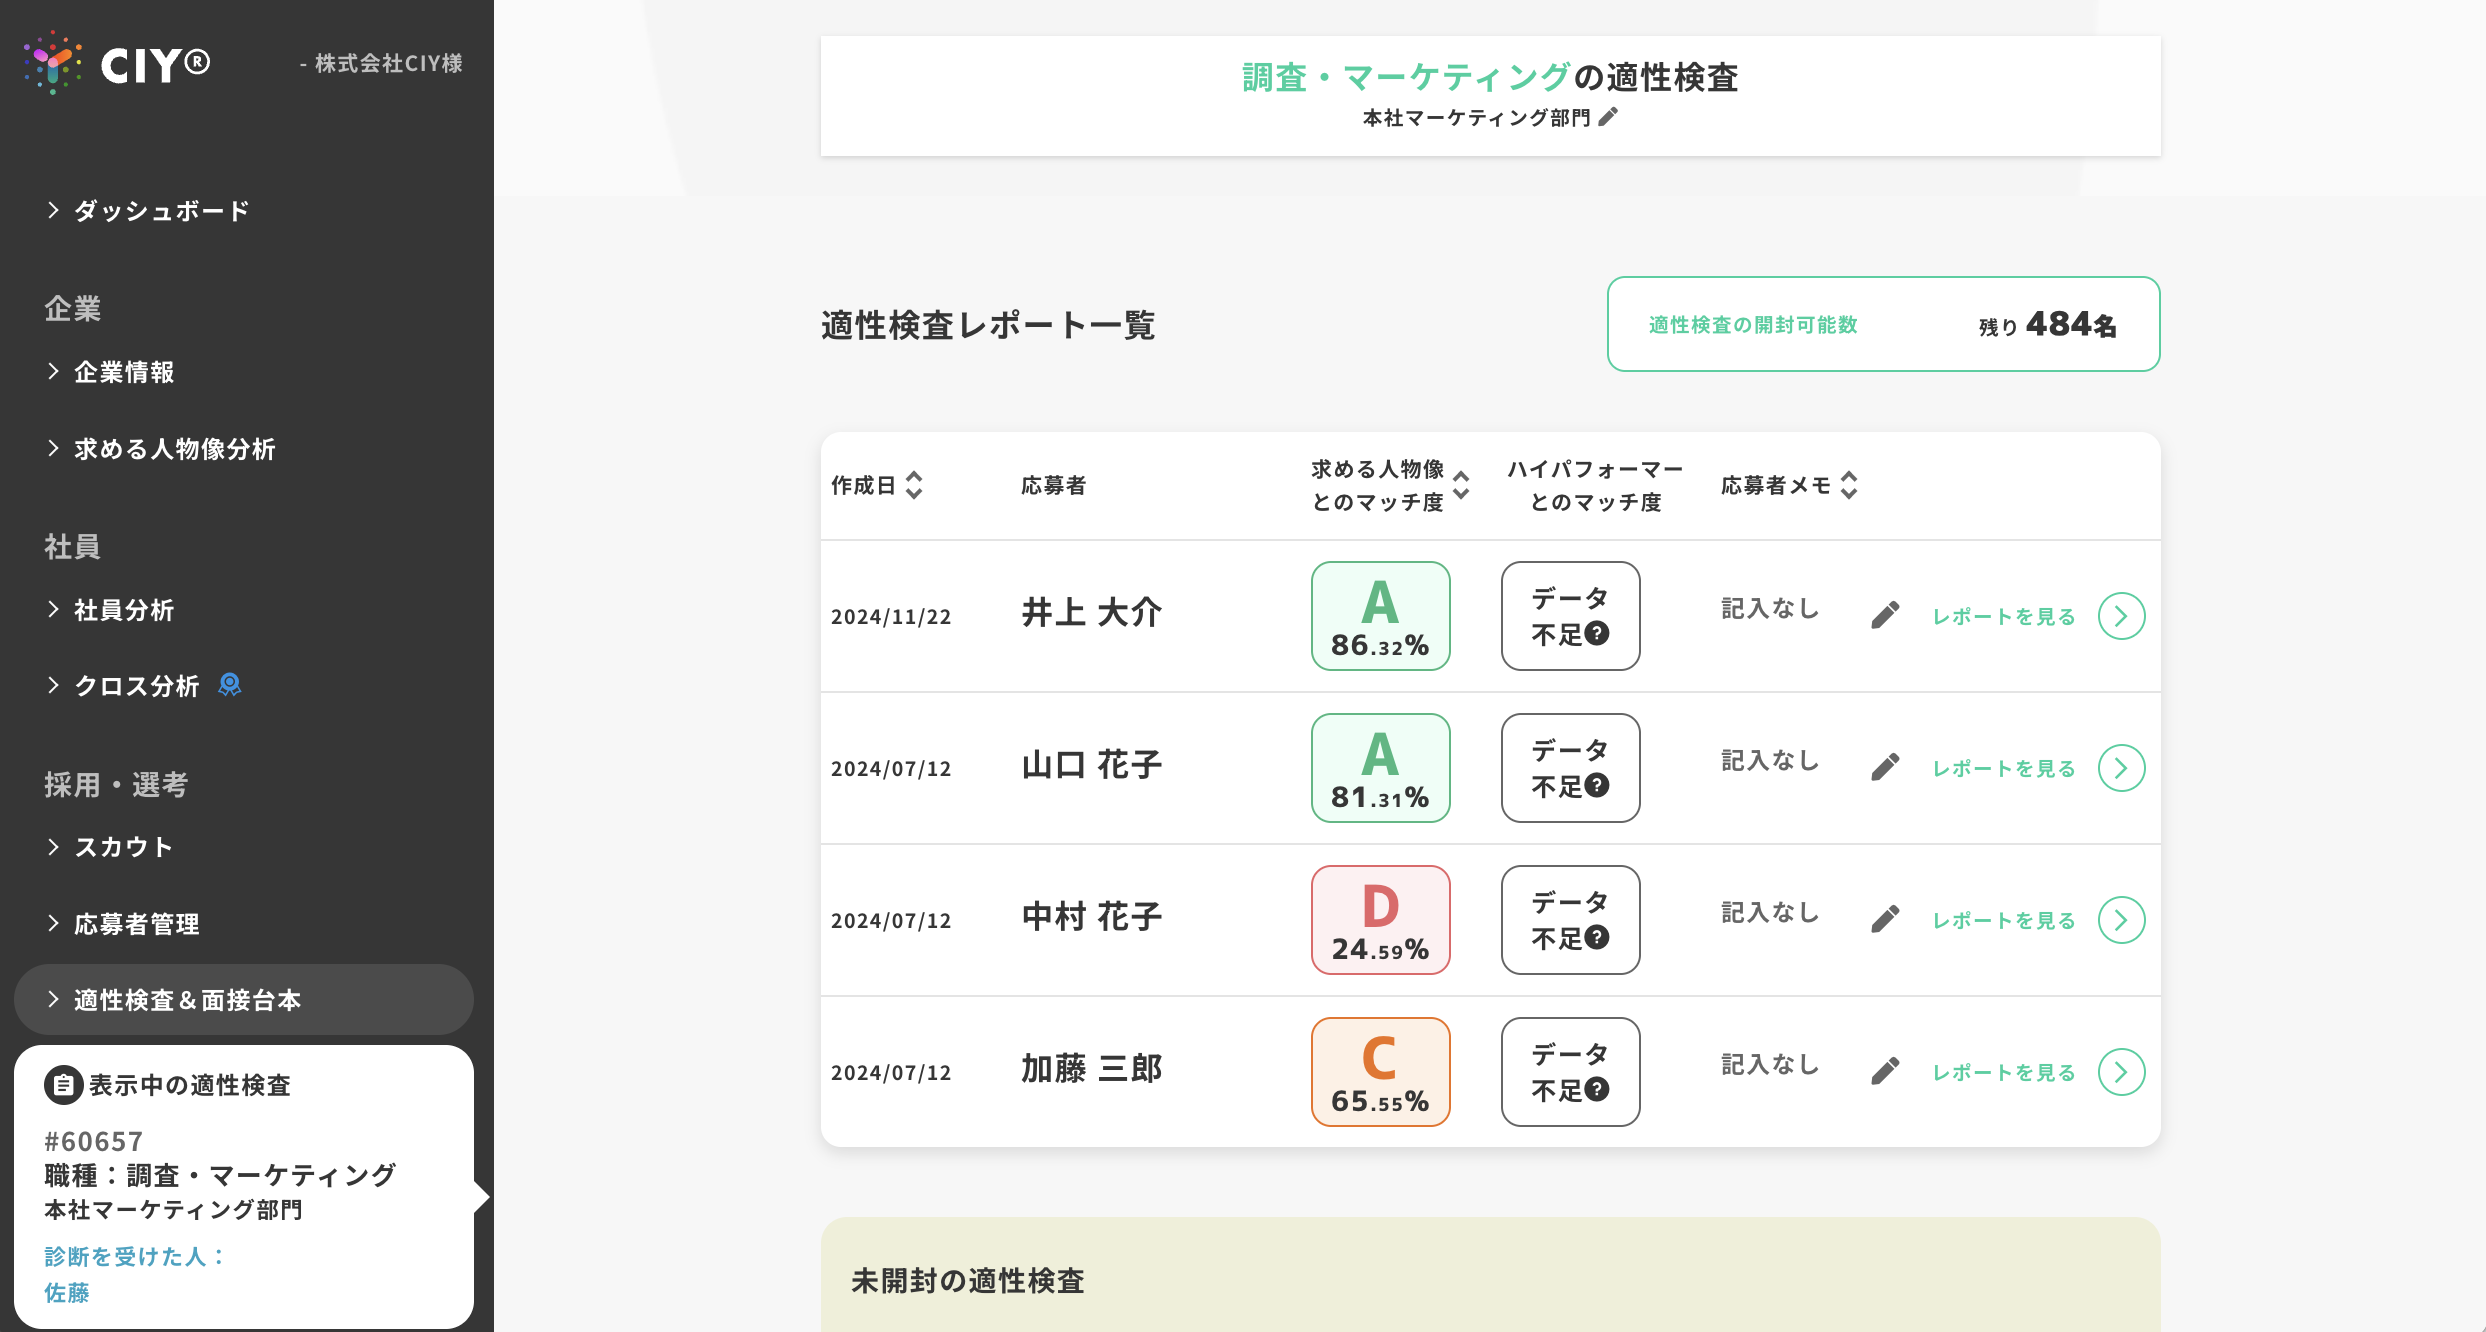Click circled arrow for 中村 花子 report
The image size is (2486, 1332).
[2121, 920]
